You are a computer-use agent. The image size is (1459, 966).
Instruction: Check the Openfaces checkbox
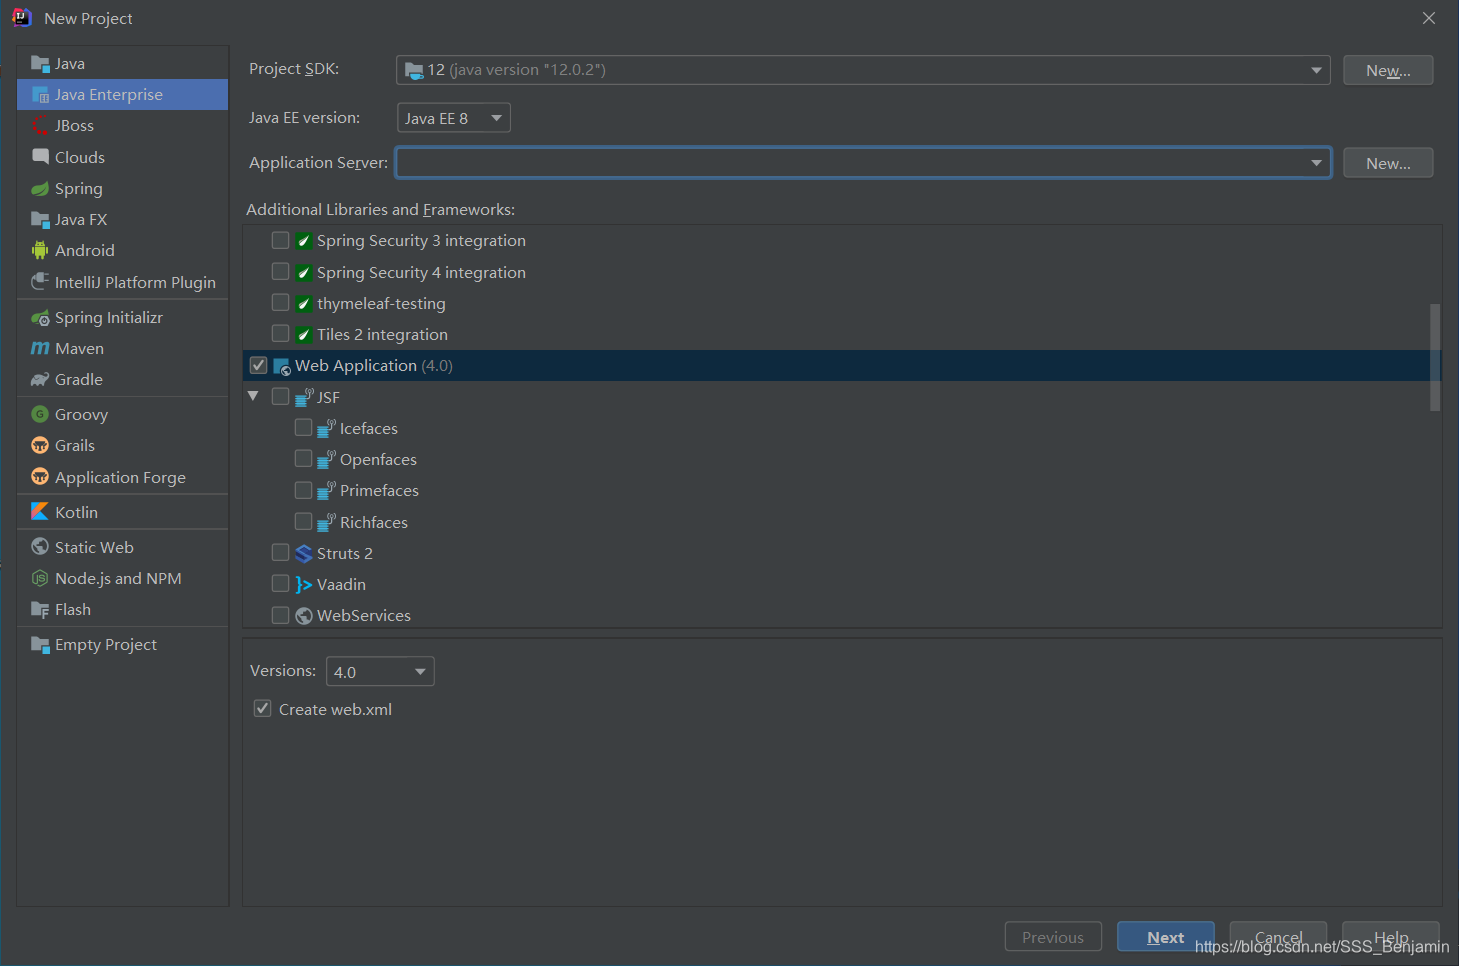pos(304,459)
